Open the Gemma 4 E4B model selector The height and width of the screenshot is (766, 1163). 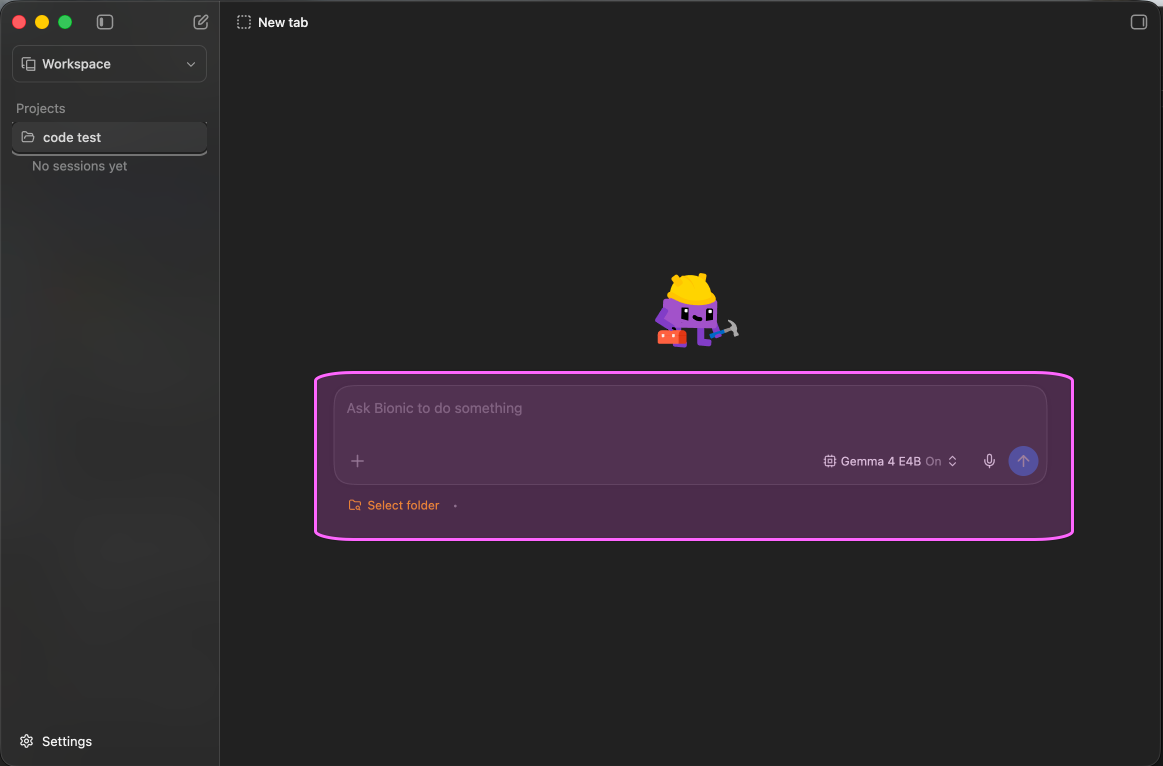pos(890,461)
